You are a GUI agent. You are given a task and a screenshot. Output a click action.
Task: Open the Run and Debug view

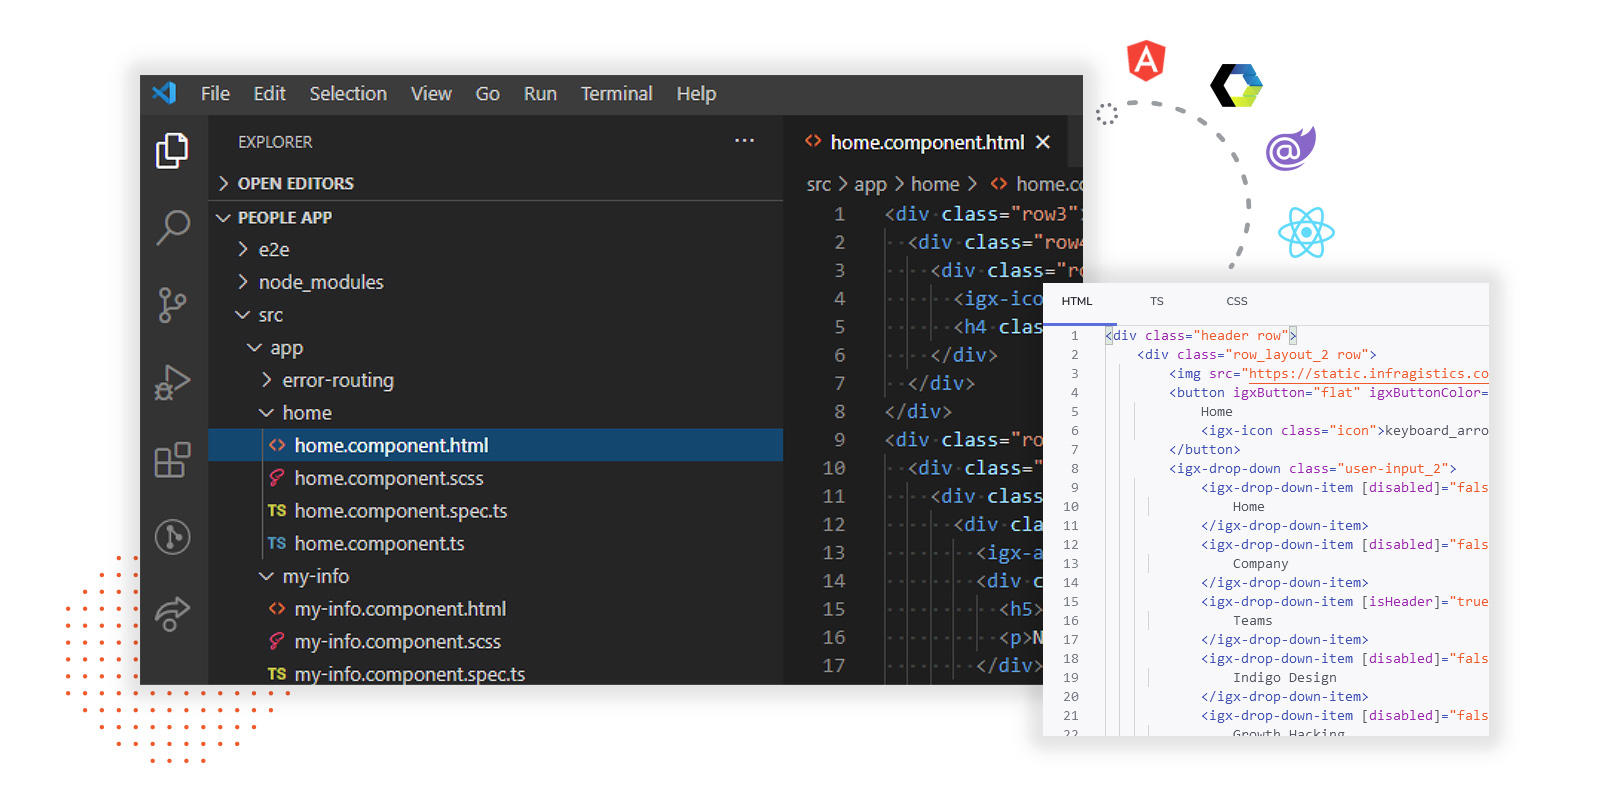click(x=172, y=382)
